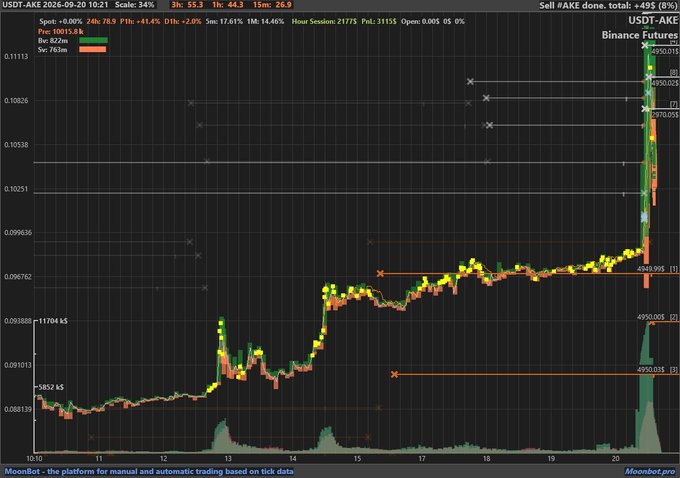Click the 0.099636 price axis label
The height and width of the screenshot is (478, 680).
point(18,232)
